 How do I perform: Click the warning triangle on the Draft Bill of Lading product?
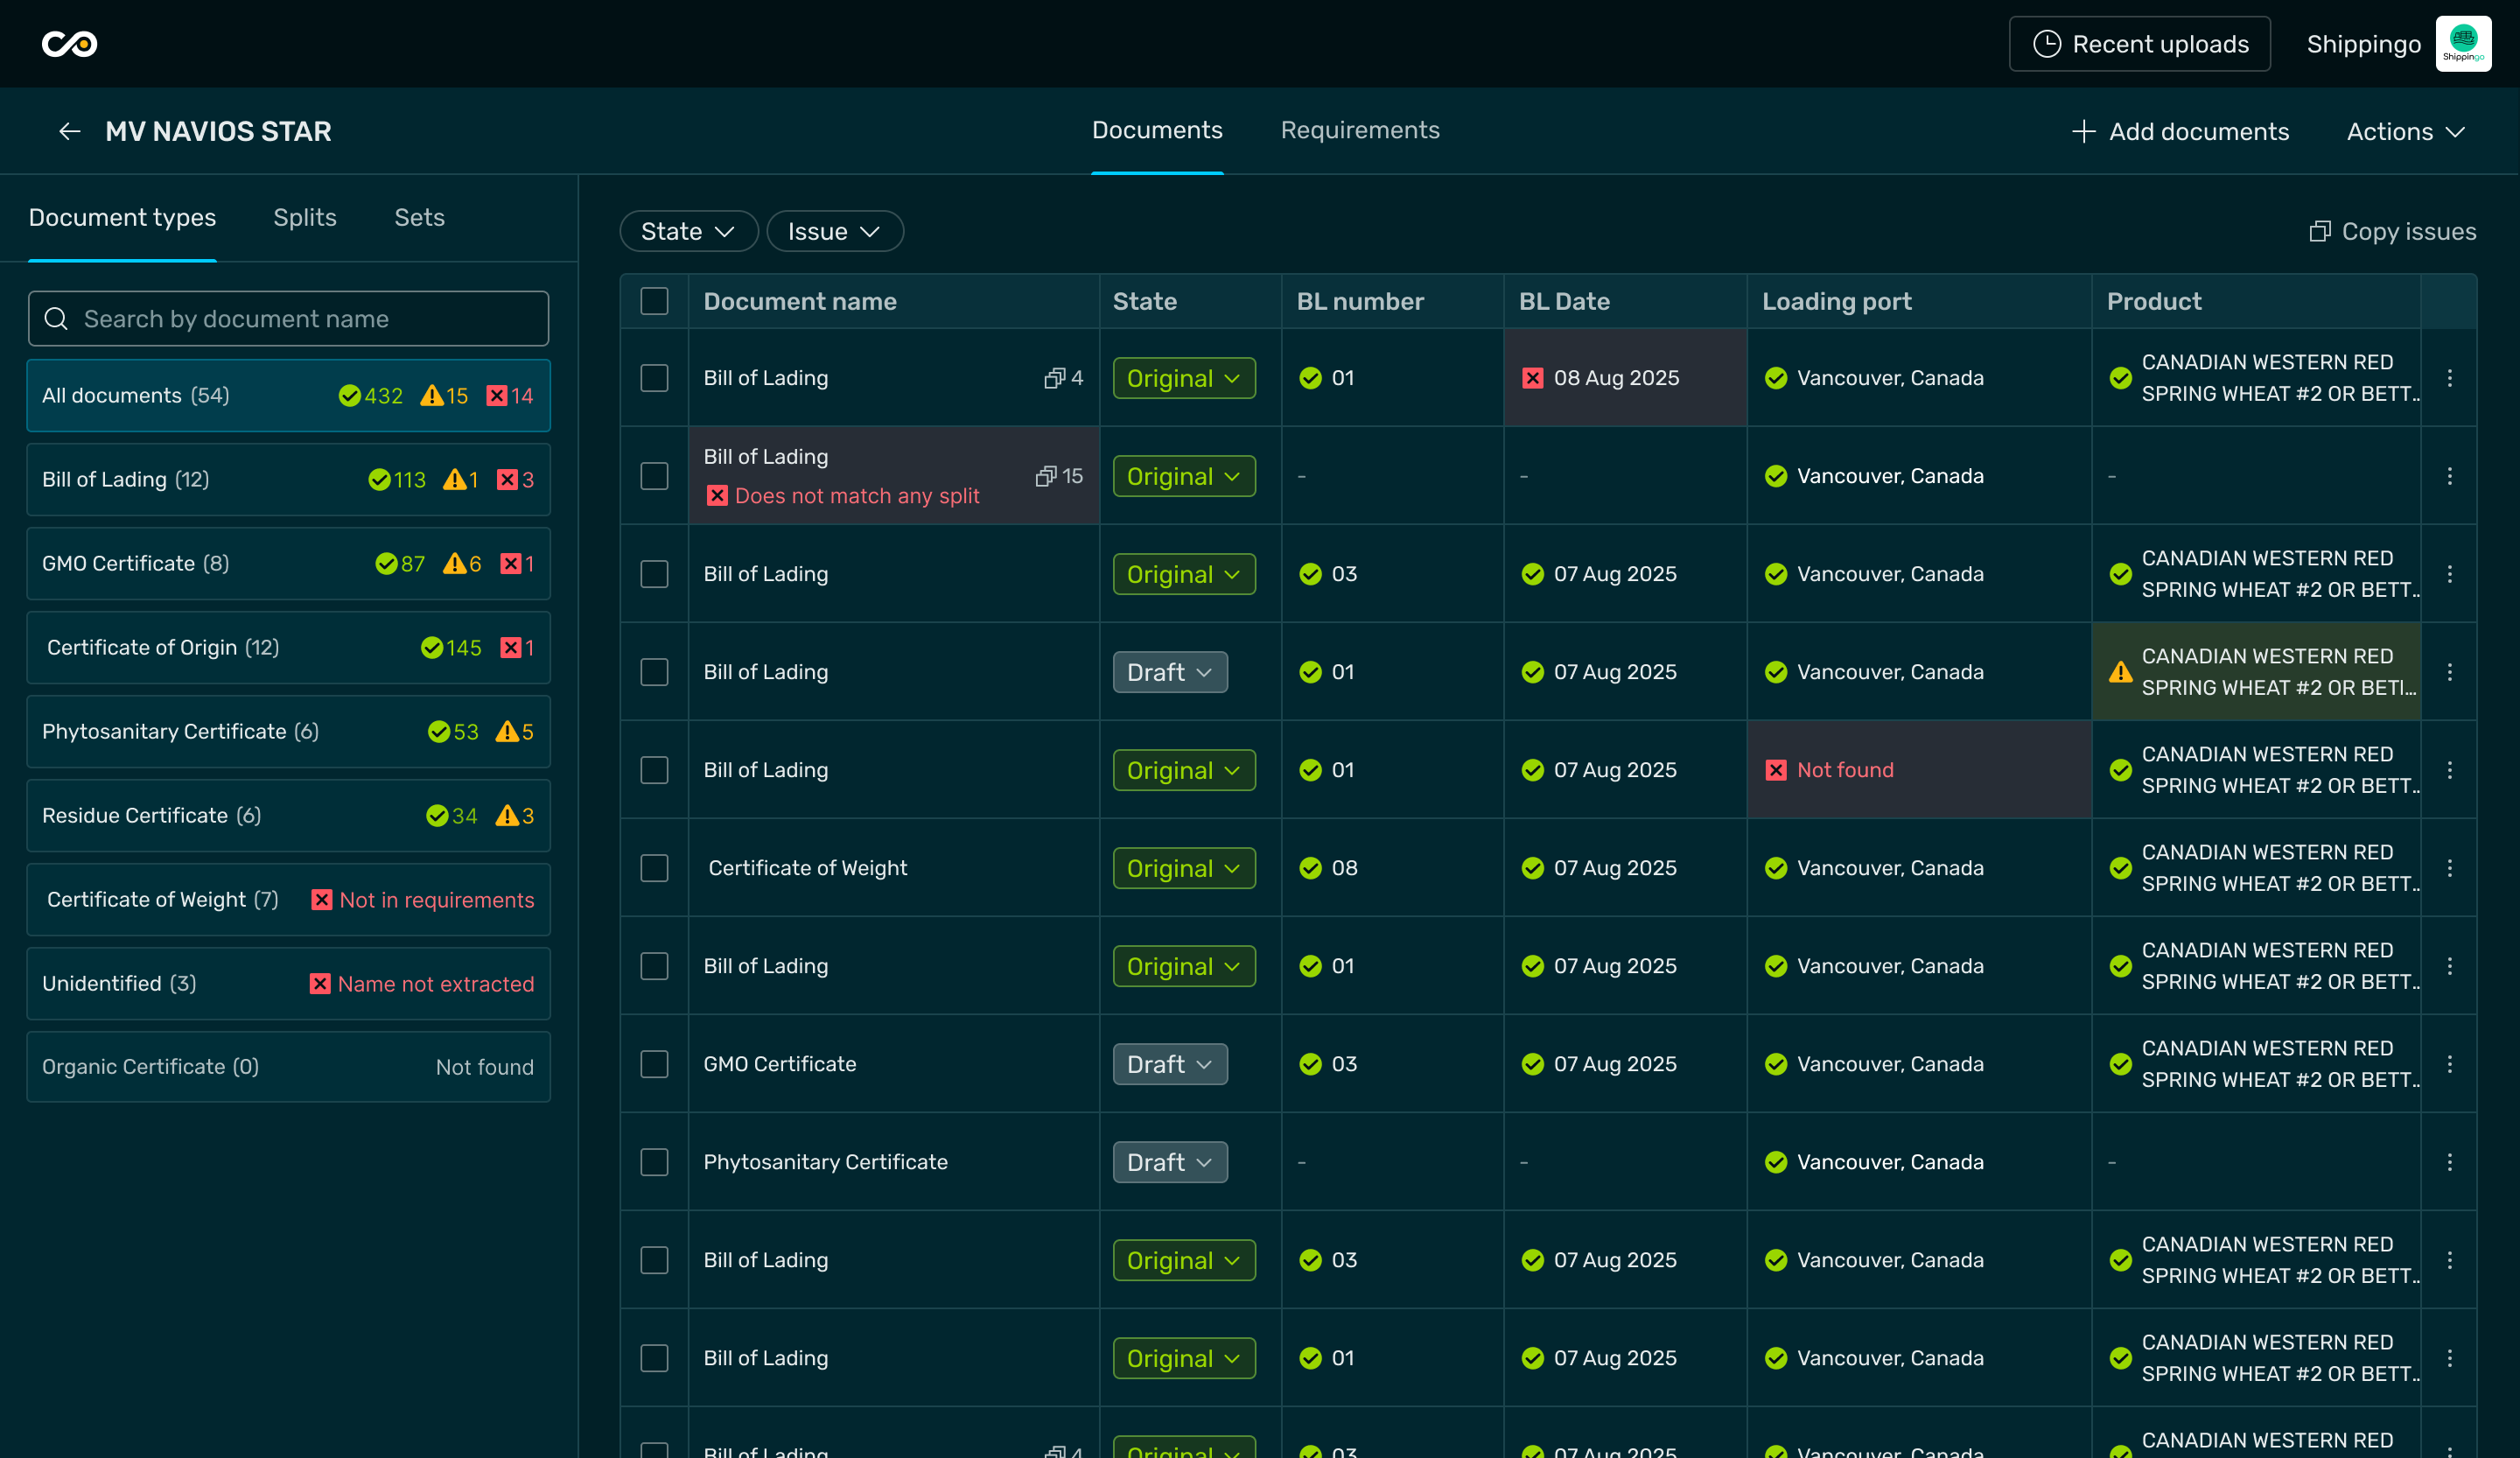click(x=2120, y=672)
